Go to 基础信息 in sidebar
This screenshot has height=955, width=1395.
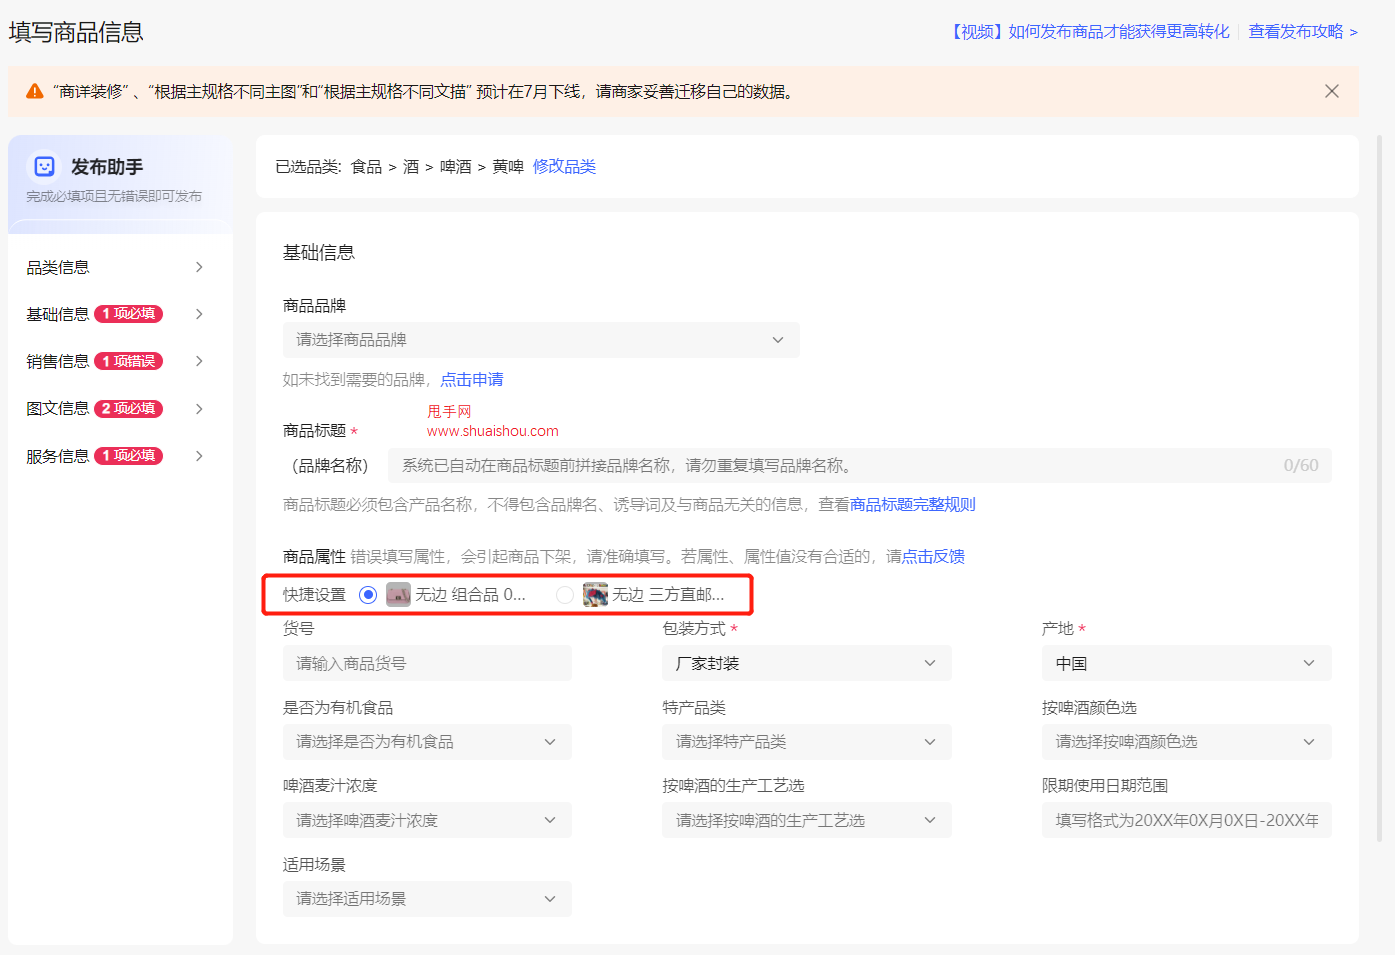pos(58,314)
